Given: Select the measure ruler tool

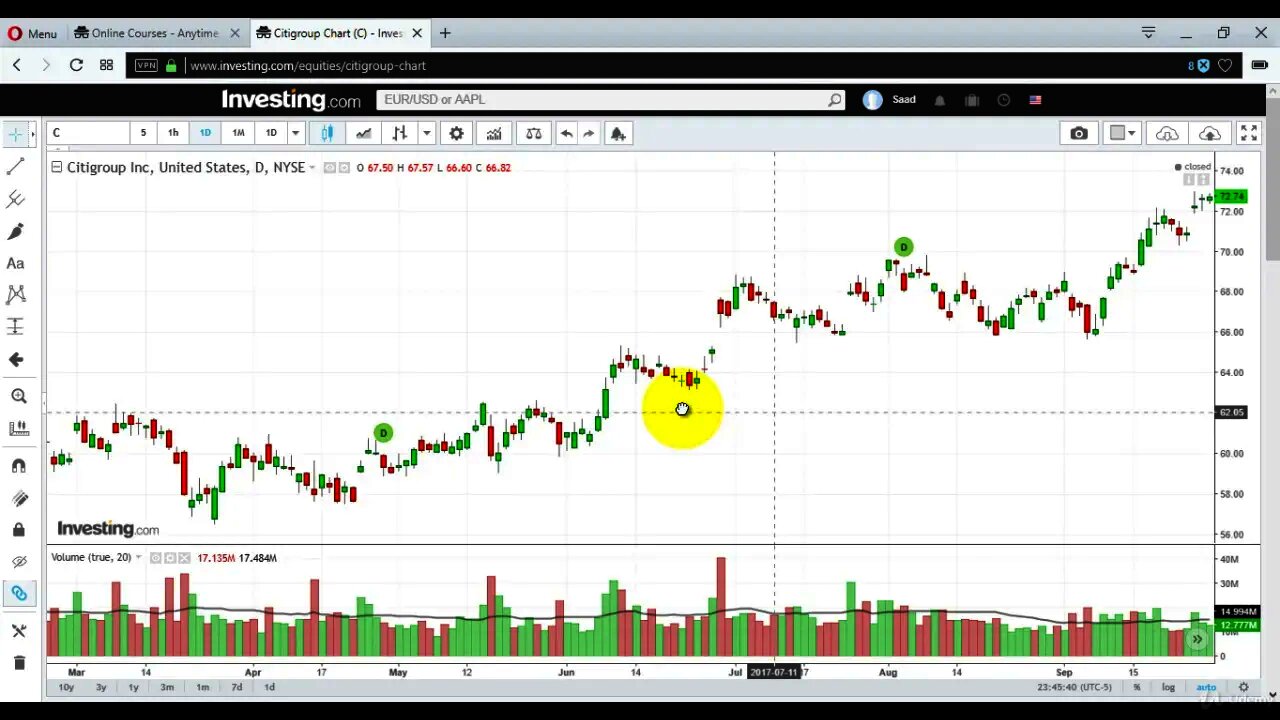Looking at the screenshot, I should pyautogui.click(x=18, y=429).
